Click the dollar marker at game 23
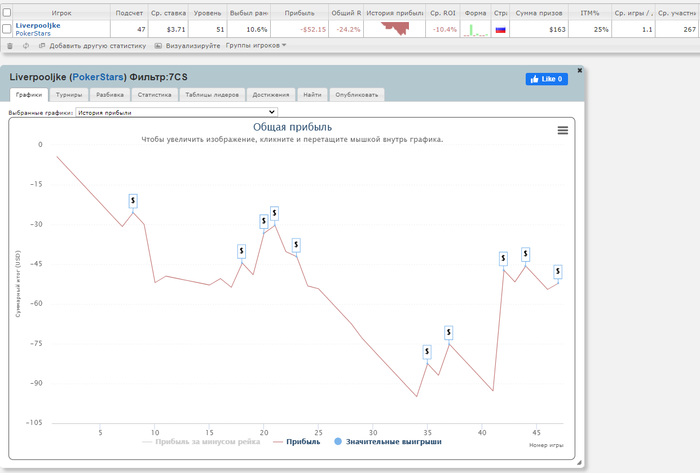 [x=296, y=245]
